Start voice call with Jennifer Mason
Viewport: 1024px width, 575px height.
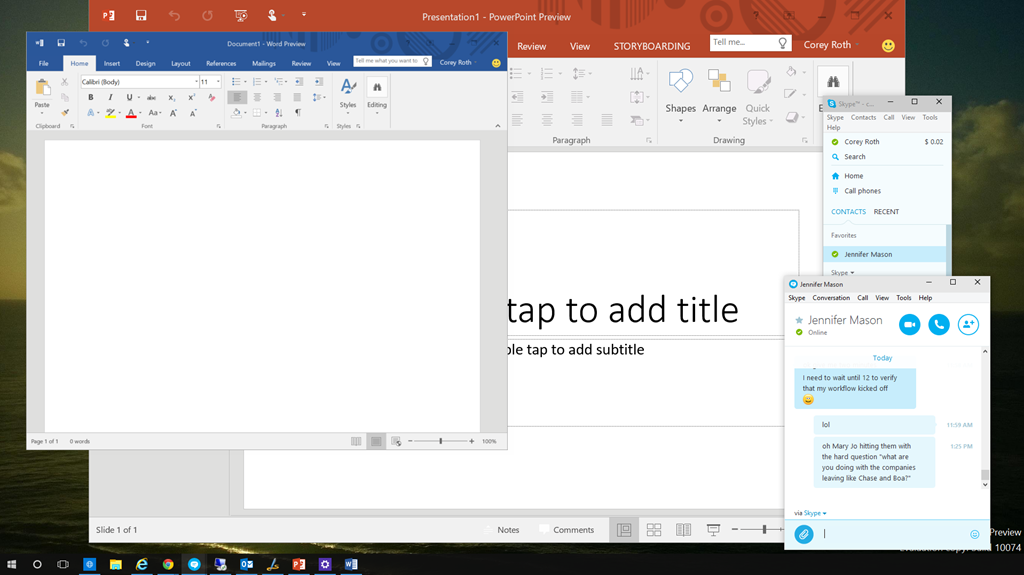[938, 324]
